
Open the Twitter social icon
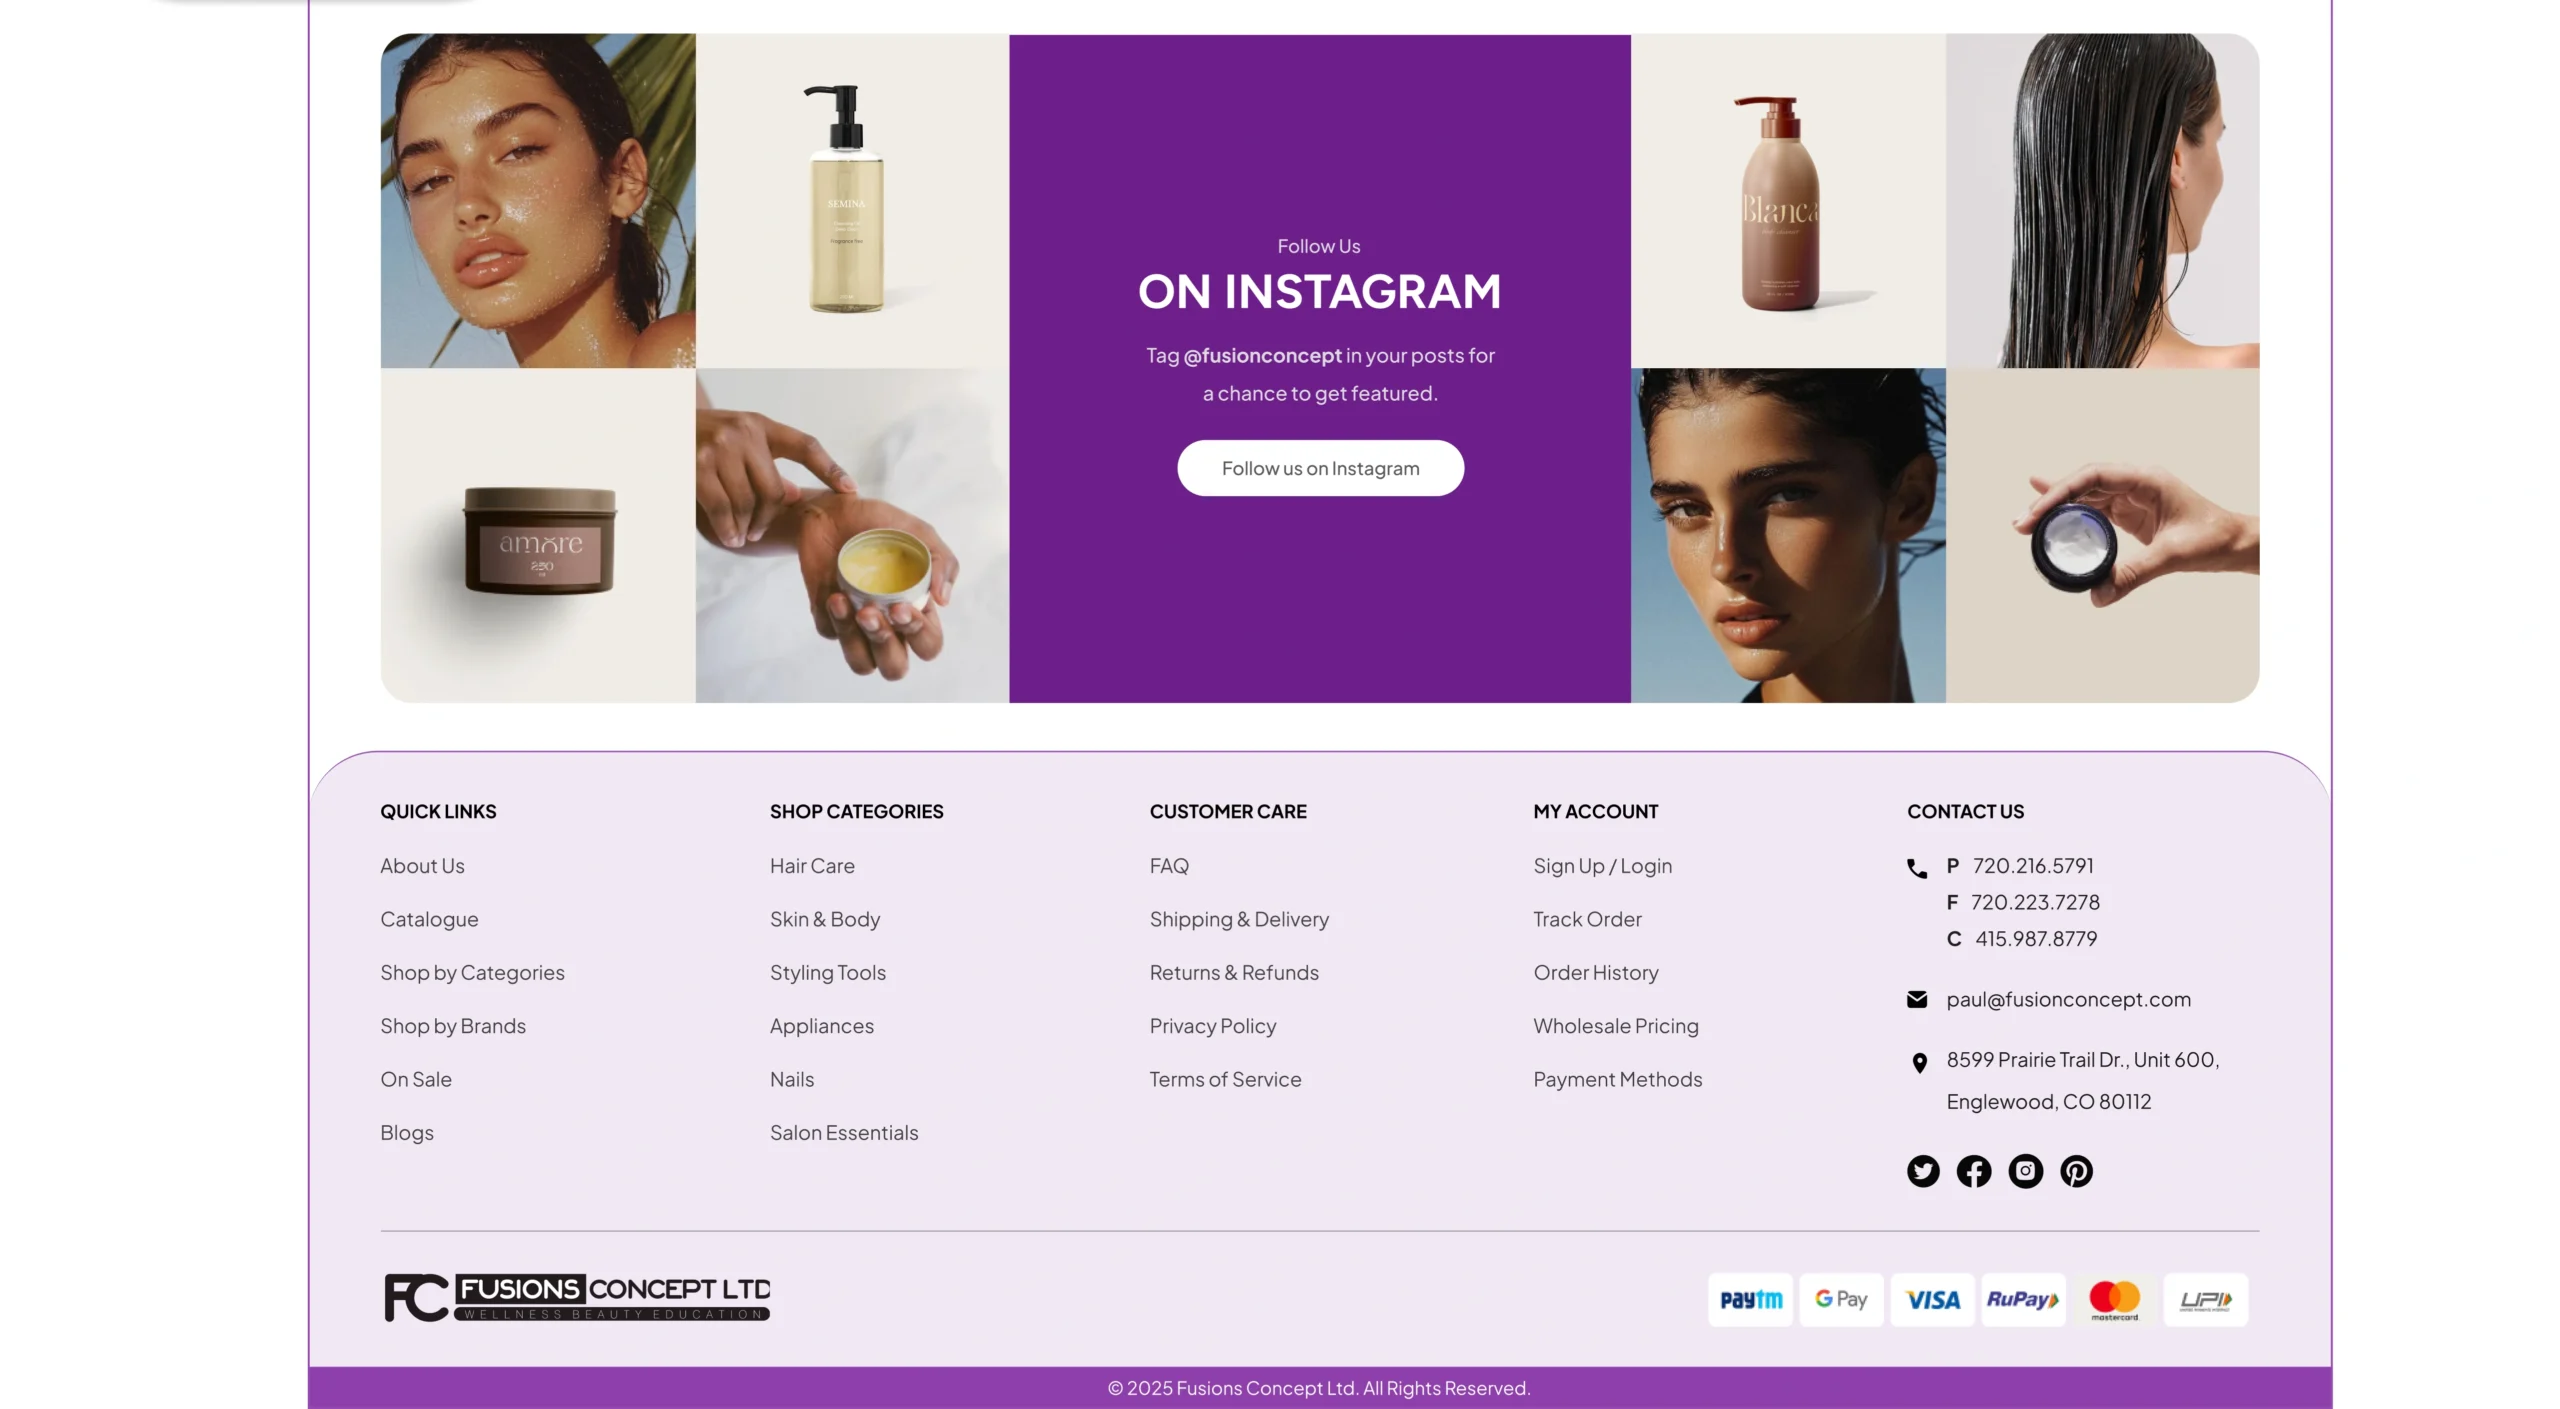[x=1922, y=1171]
